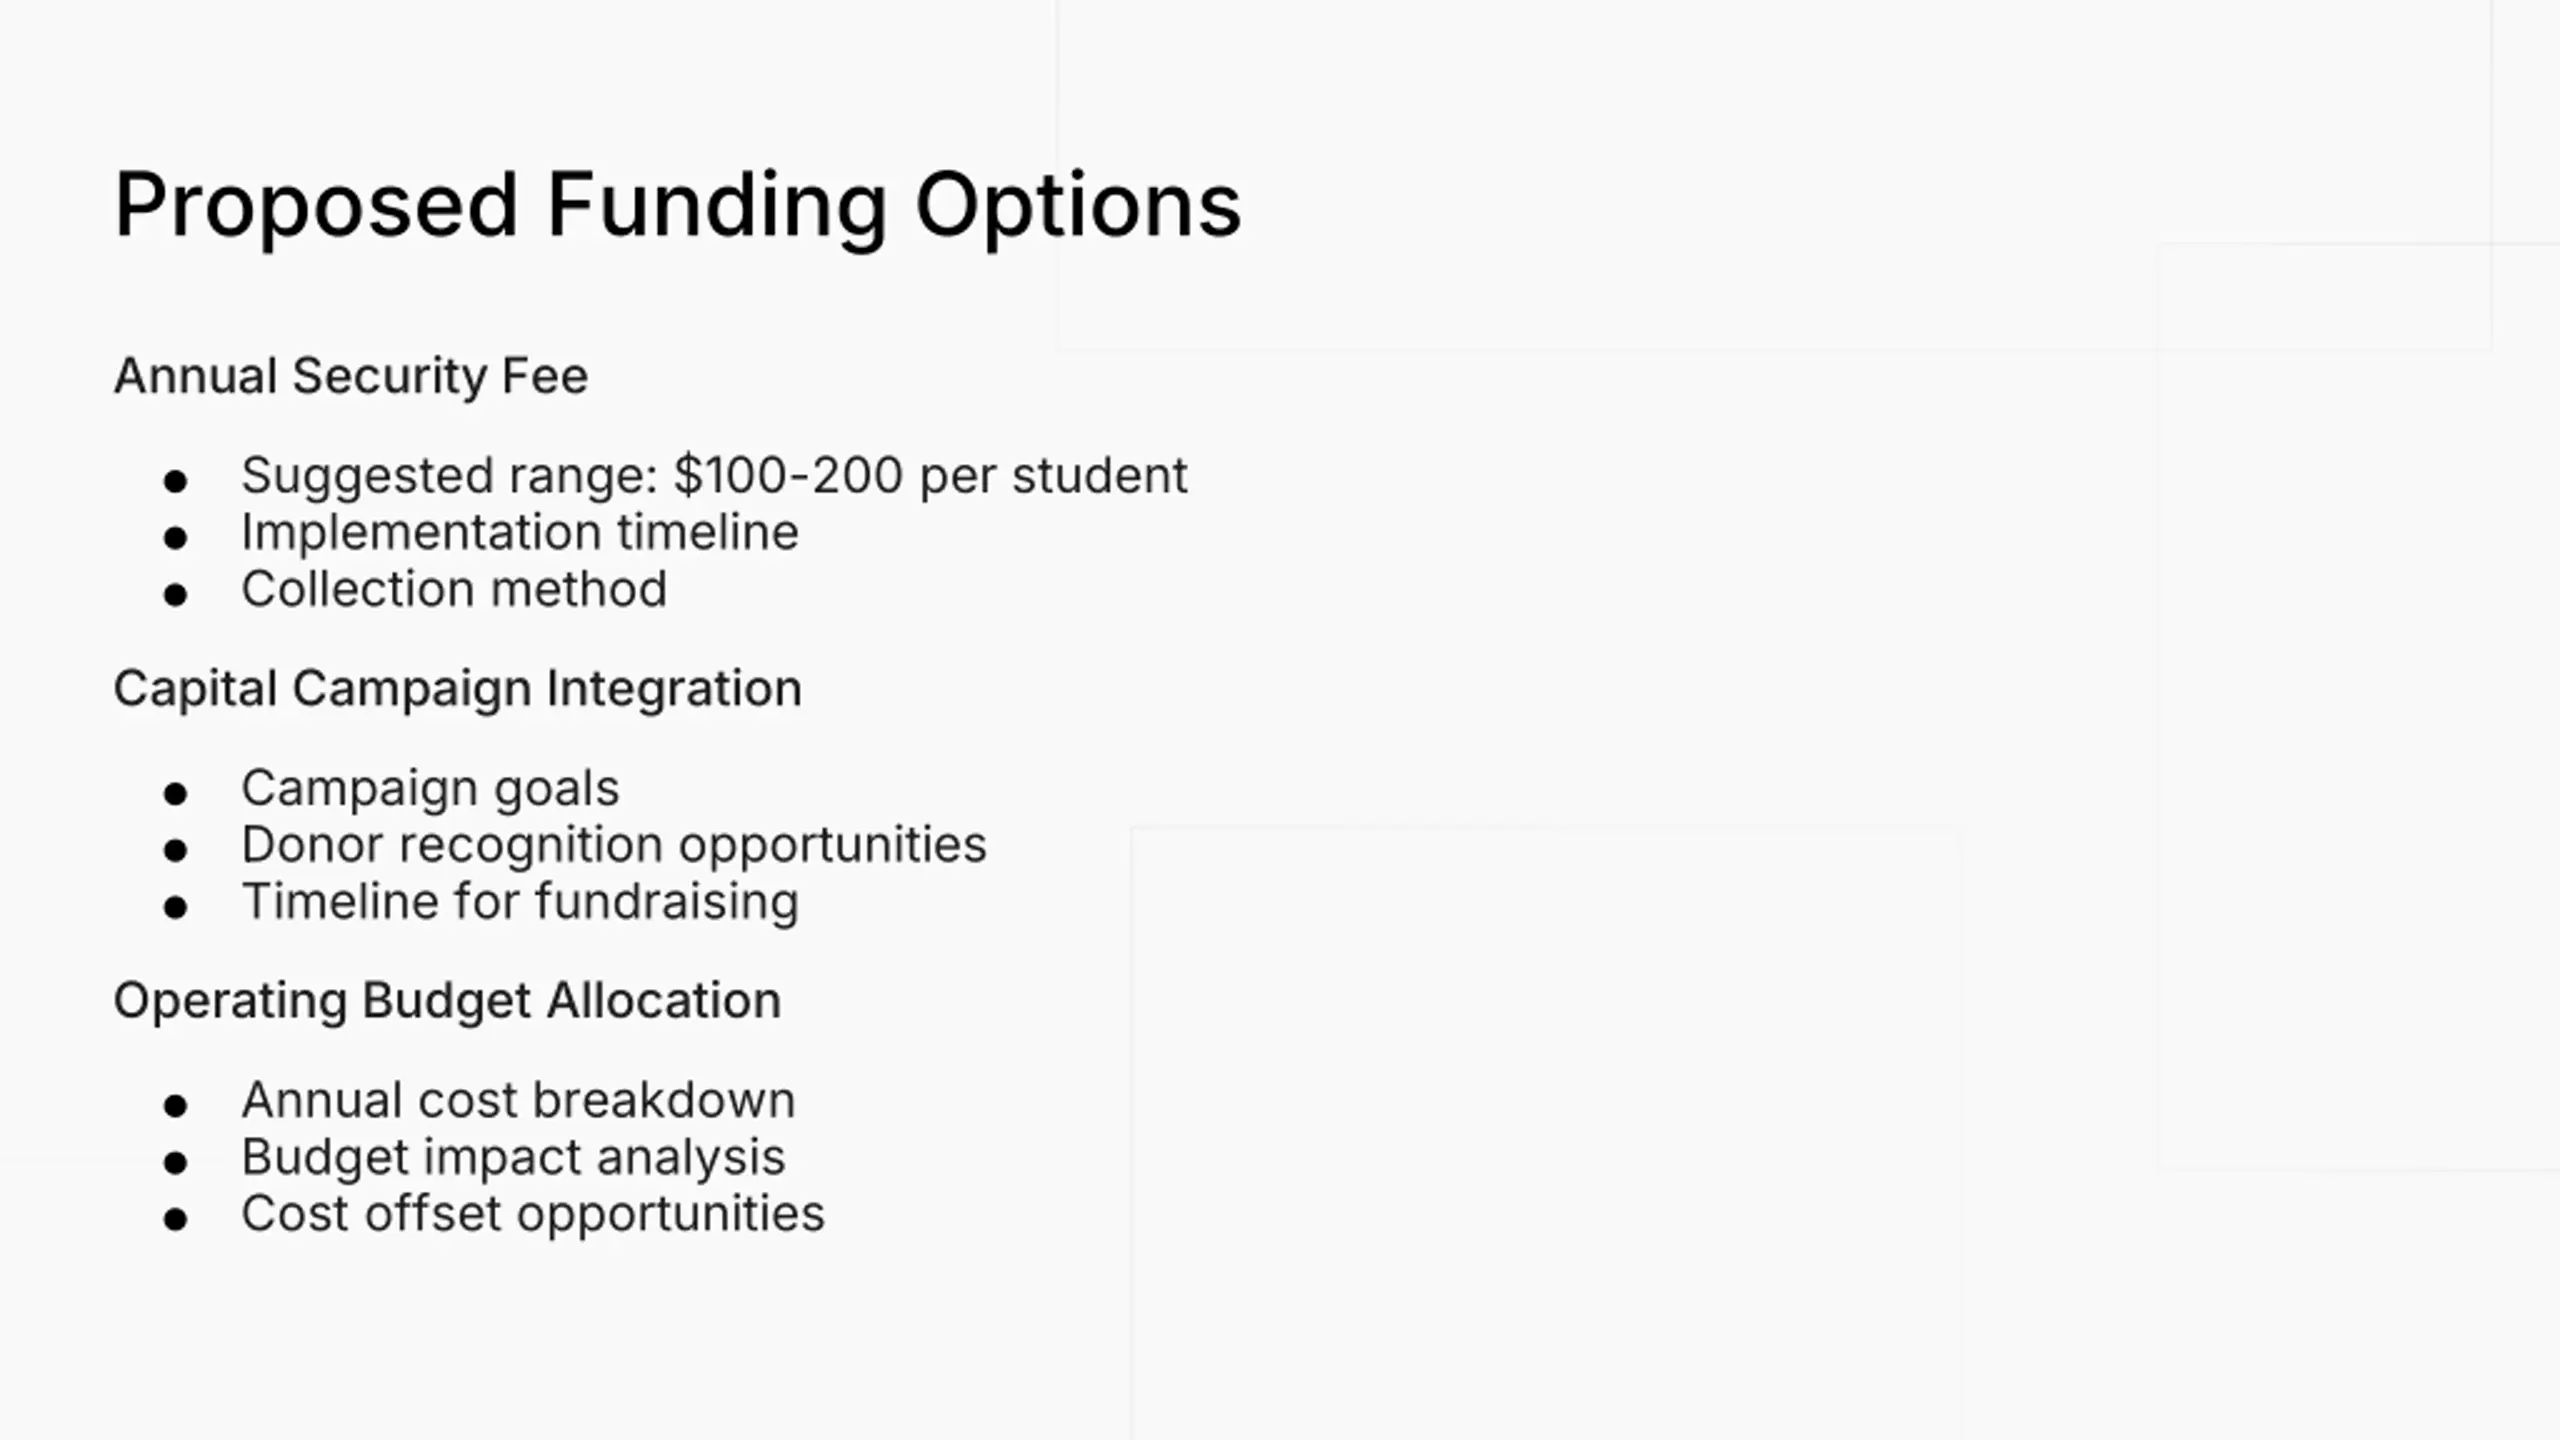Image resolution: width=2560 pixels, height=1440 pixels.
Task: Click 'Cost offset opportunities' bullet text
Action: (x=533, y=1214)
